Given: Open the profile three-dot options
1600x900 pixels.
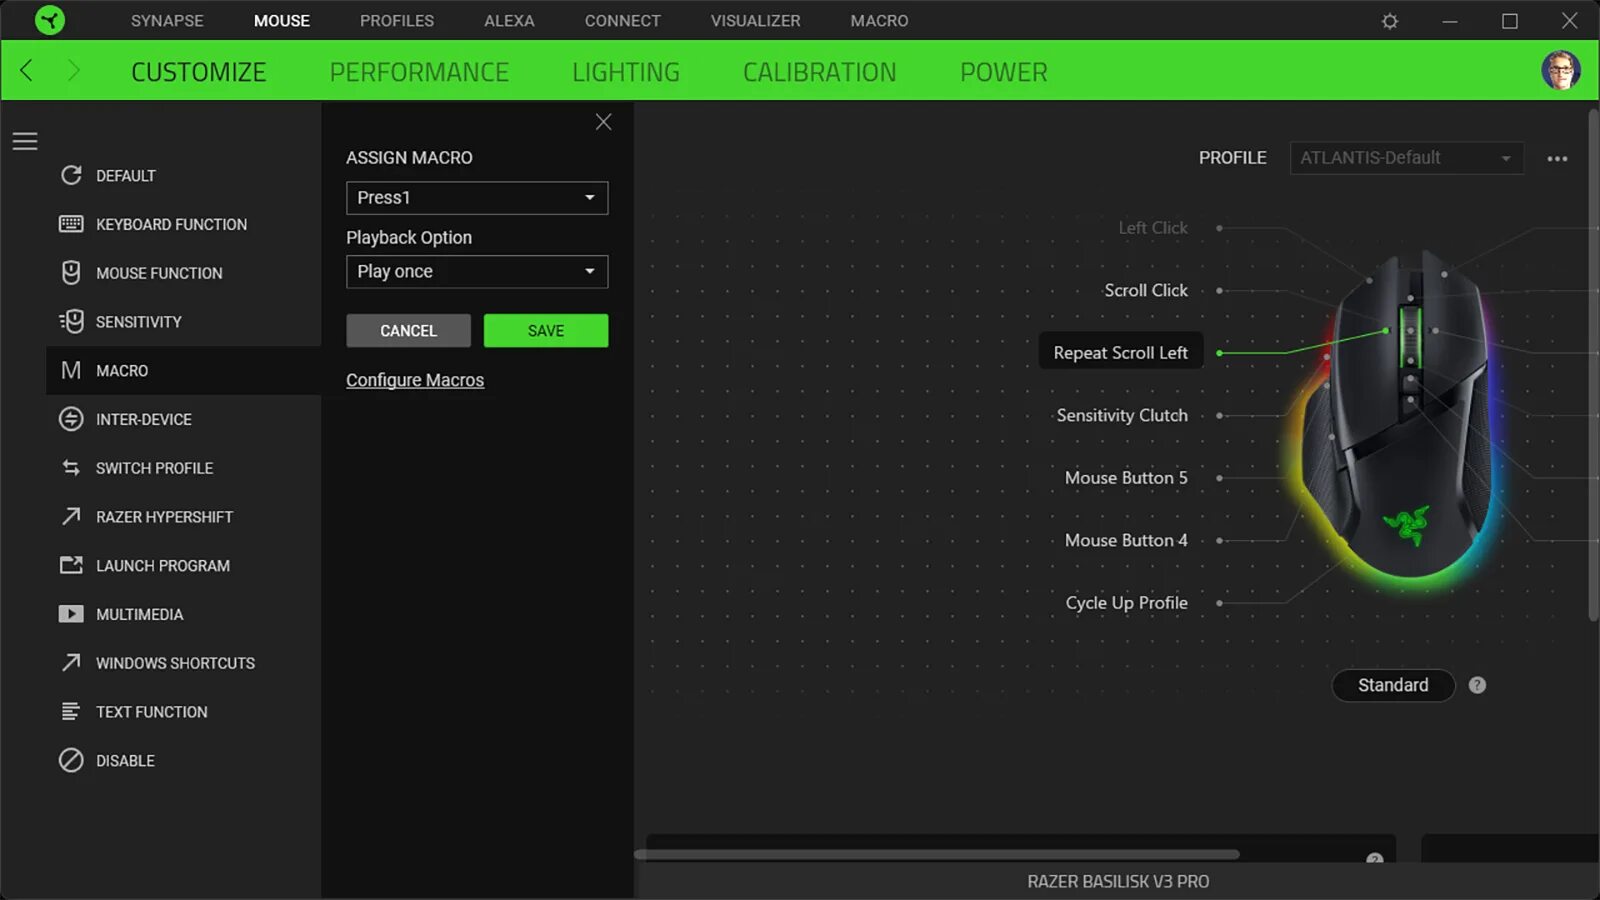Looking at the screenshot, I should [x=1557, y=158].
